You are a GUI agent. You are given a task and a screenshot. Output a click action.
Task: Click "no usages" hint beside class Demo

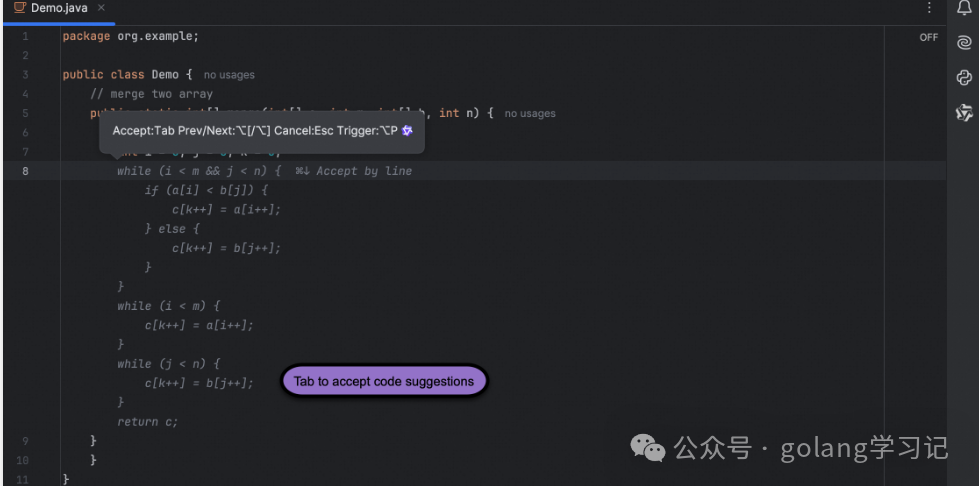coord(229,75)
